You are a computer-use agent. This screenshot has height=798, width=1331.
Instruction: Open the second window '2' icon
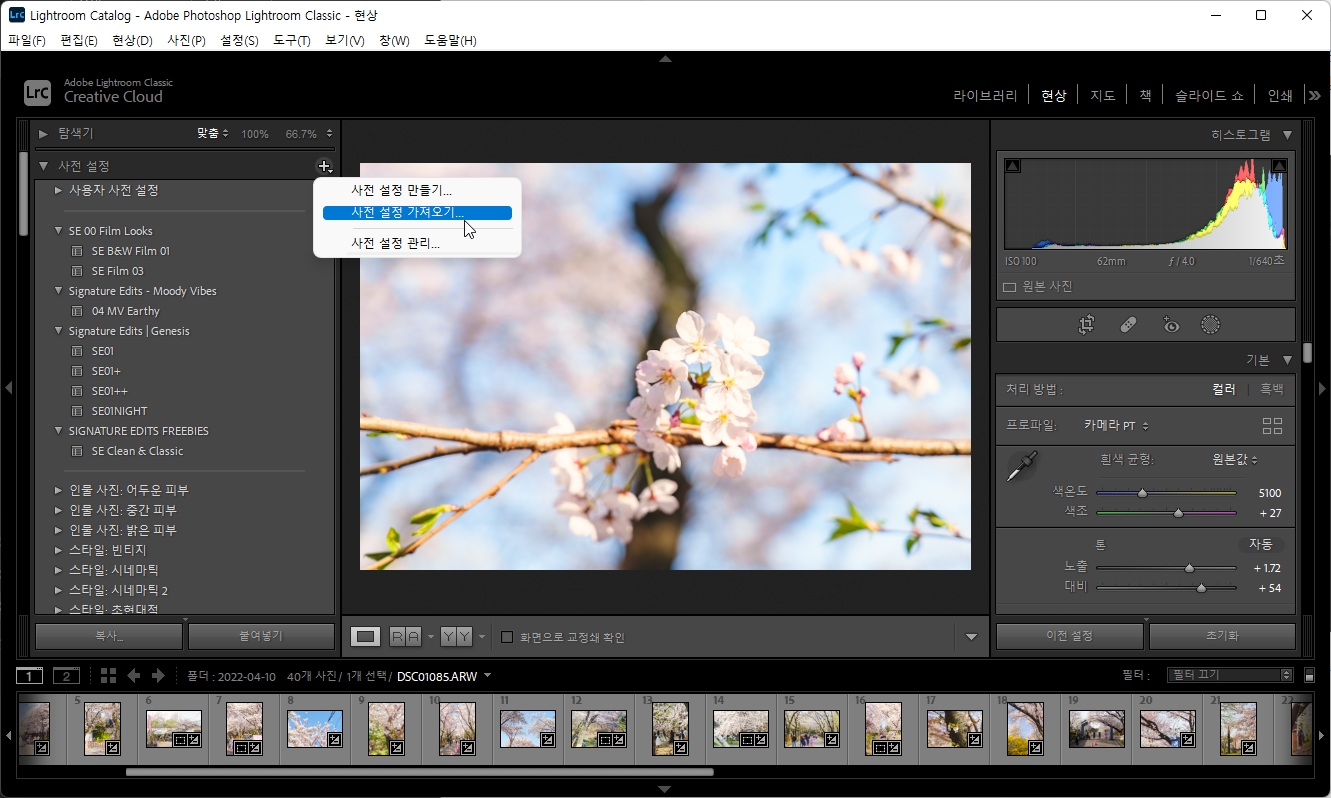coord(66,676)
